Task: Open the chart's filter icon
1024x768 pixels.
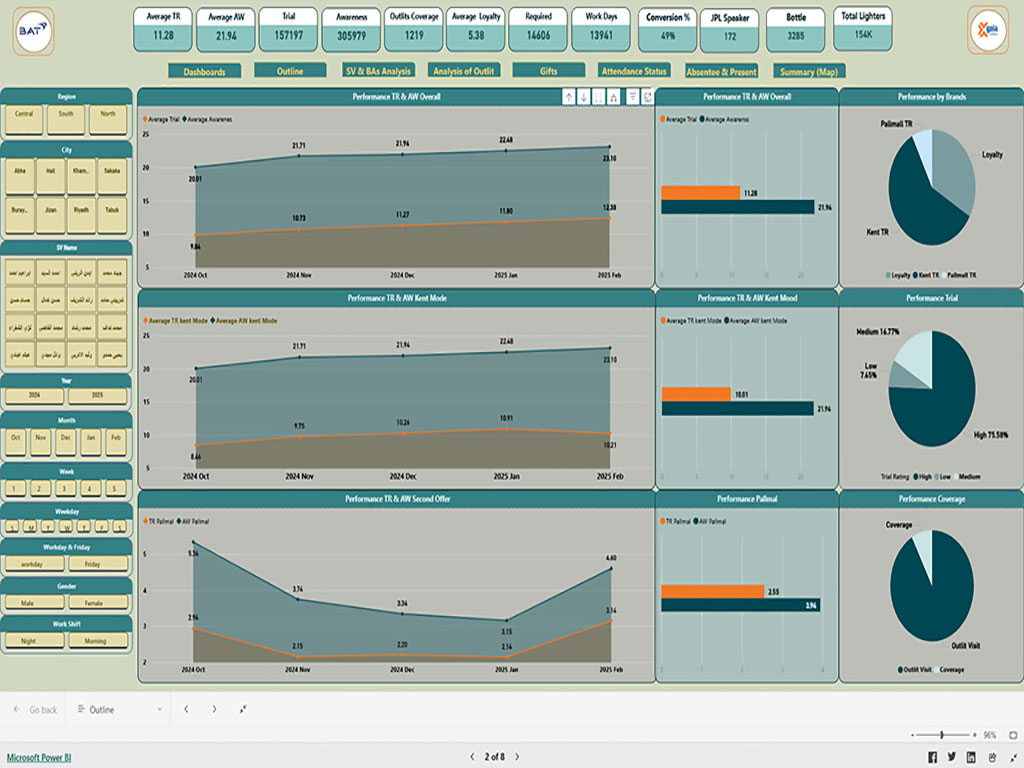Action: (x=632, y=97)
